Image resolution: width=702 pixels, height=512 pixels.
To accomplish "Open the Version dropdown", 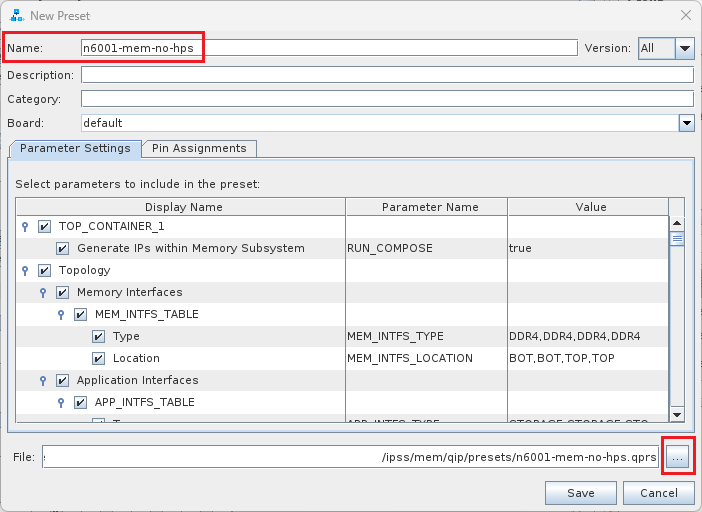I will coord(684,48).
